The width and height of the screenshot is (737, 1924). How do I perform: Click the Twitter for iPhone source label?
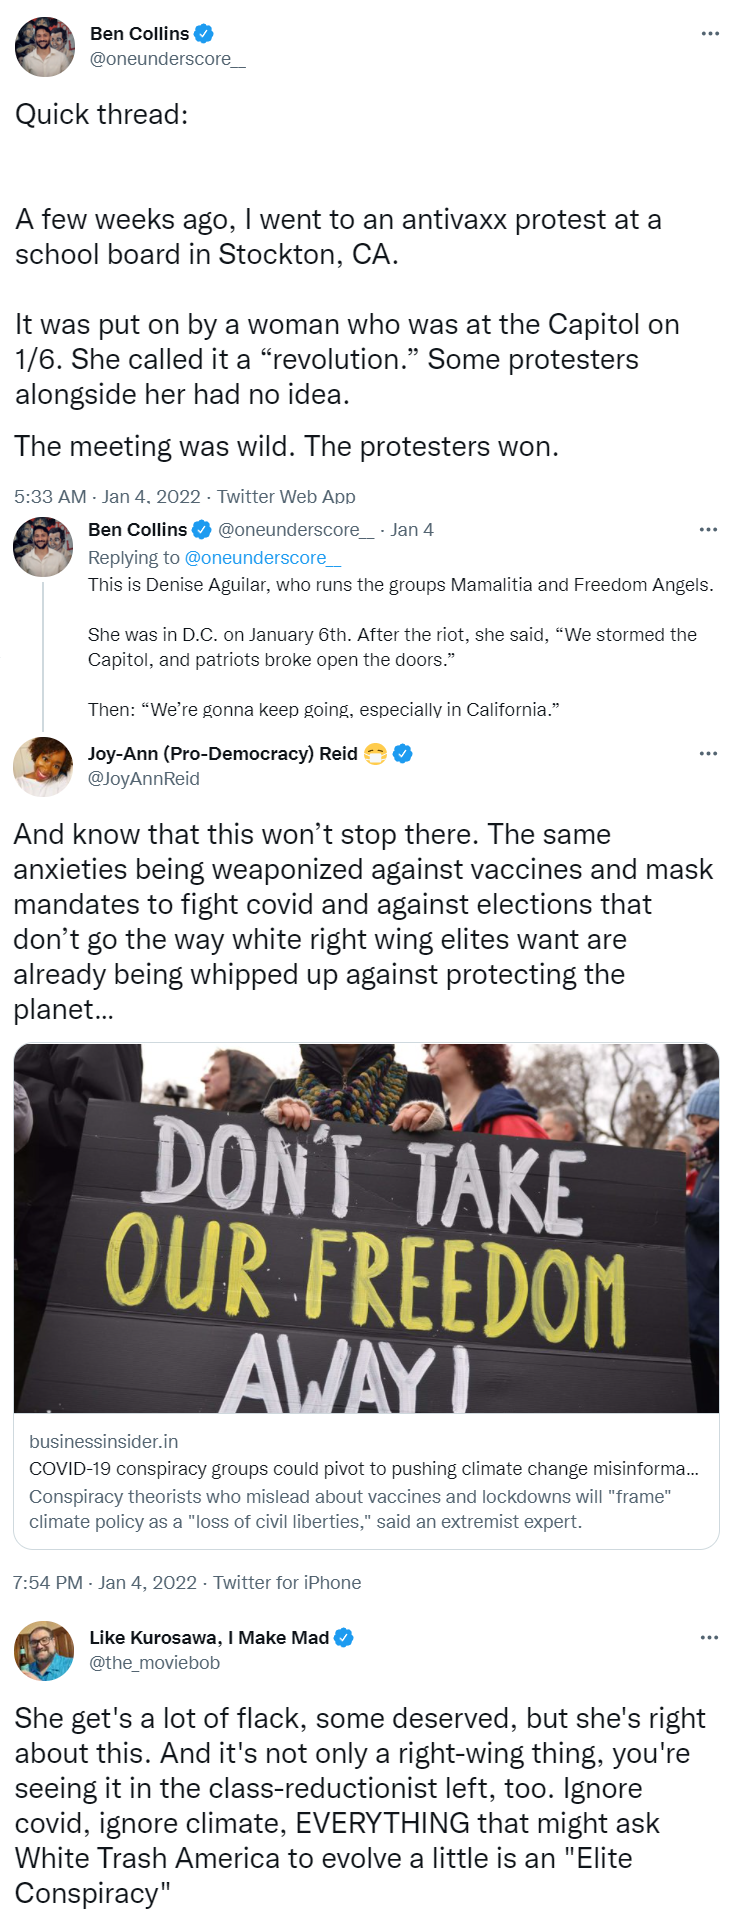pyautogui.click(x=287, y=1583)
